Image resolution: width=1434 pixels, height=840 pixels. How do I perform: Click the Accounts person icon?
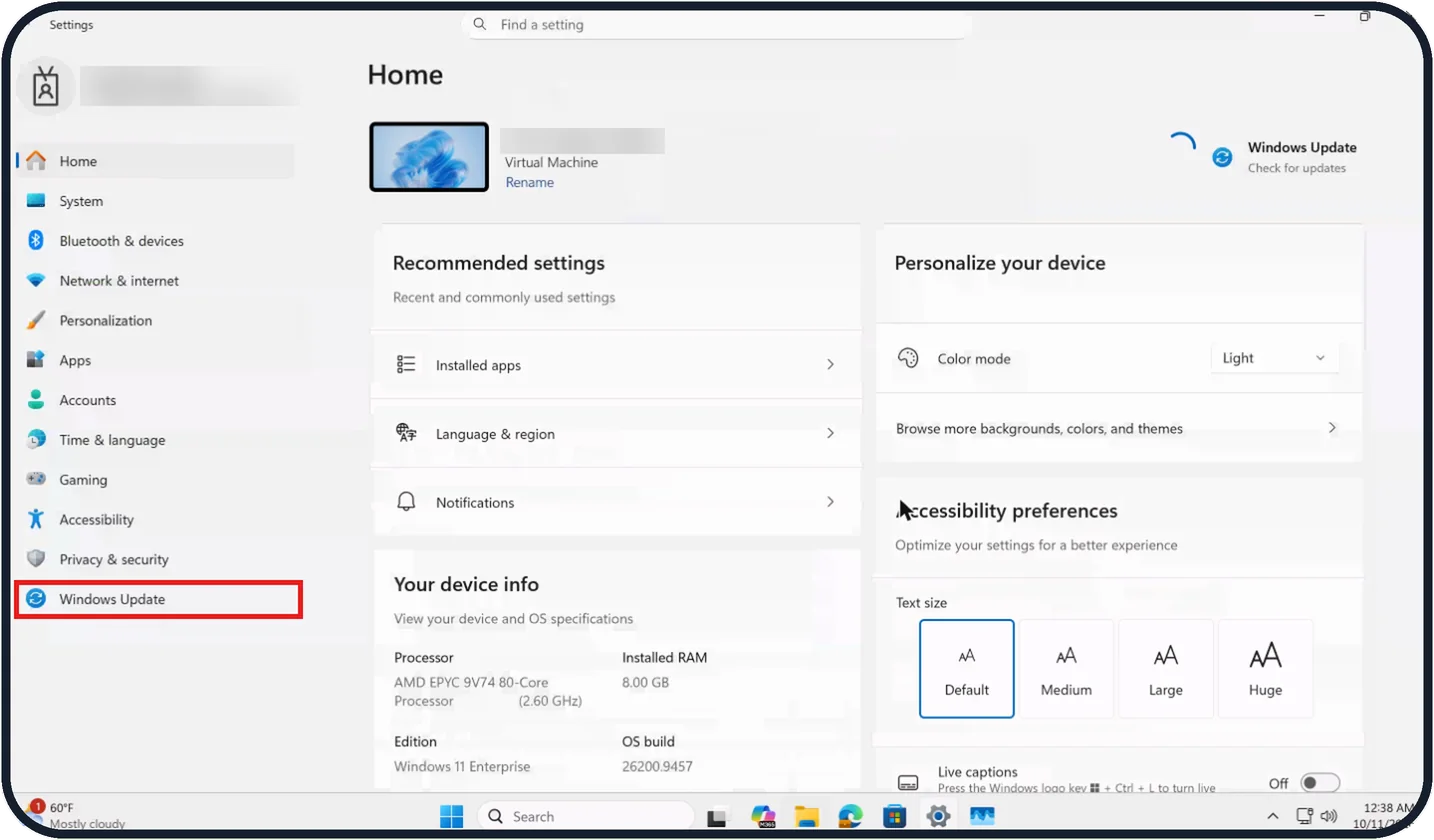click(x=36, y=400)
